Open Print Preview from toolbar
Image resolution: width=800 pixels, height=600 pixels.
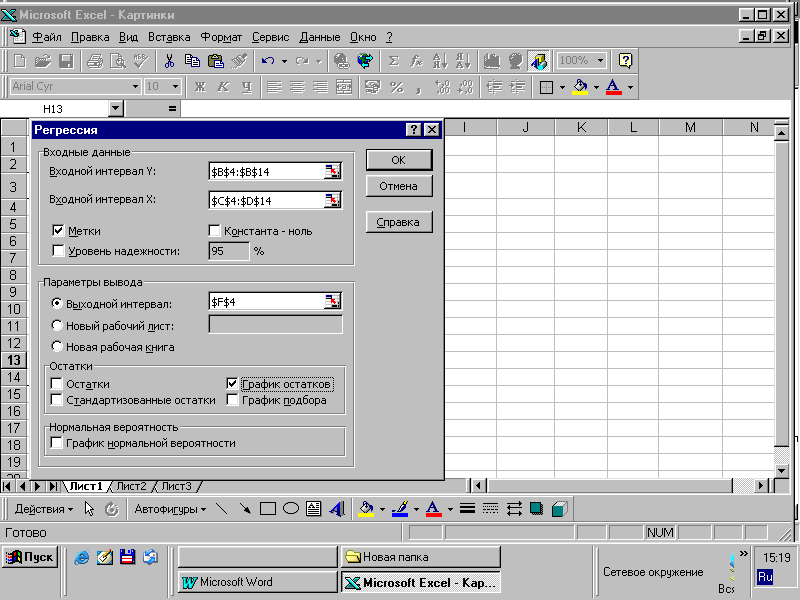[118, 61]
